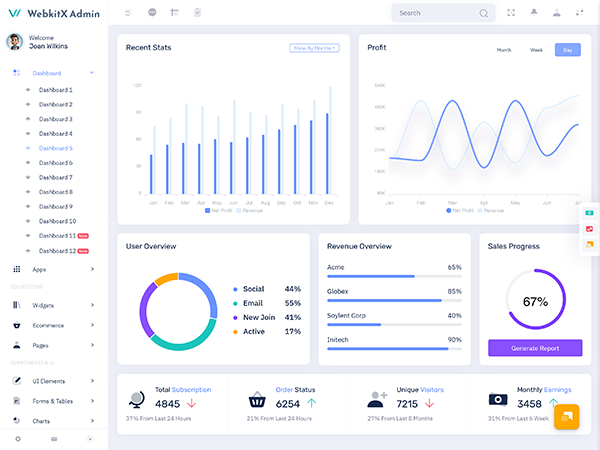
Task: Click the mail icon at sidebar bottom
Action: 54,439
